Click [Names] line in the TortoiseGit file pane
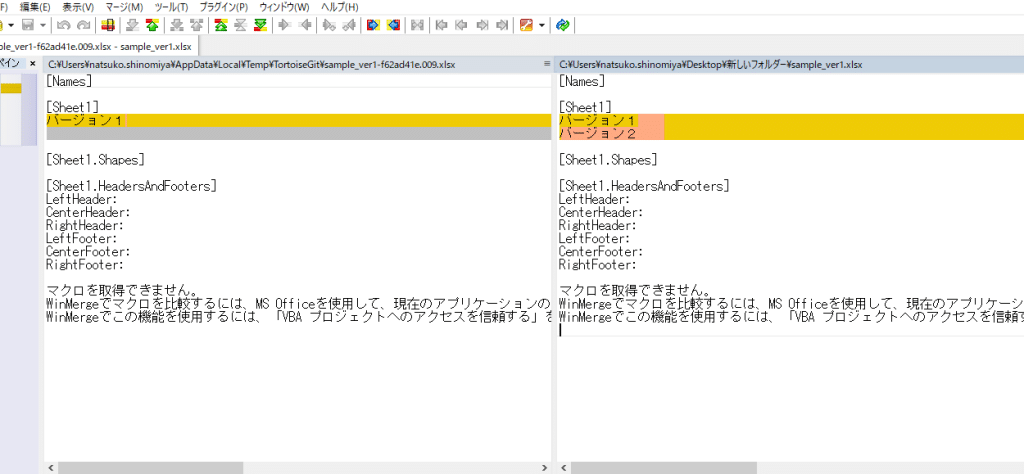Viewport: 1024px width, 474px height. (x=69, y=82)
